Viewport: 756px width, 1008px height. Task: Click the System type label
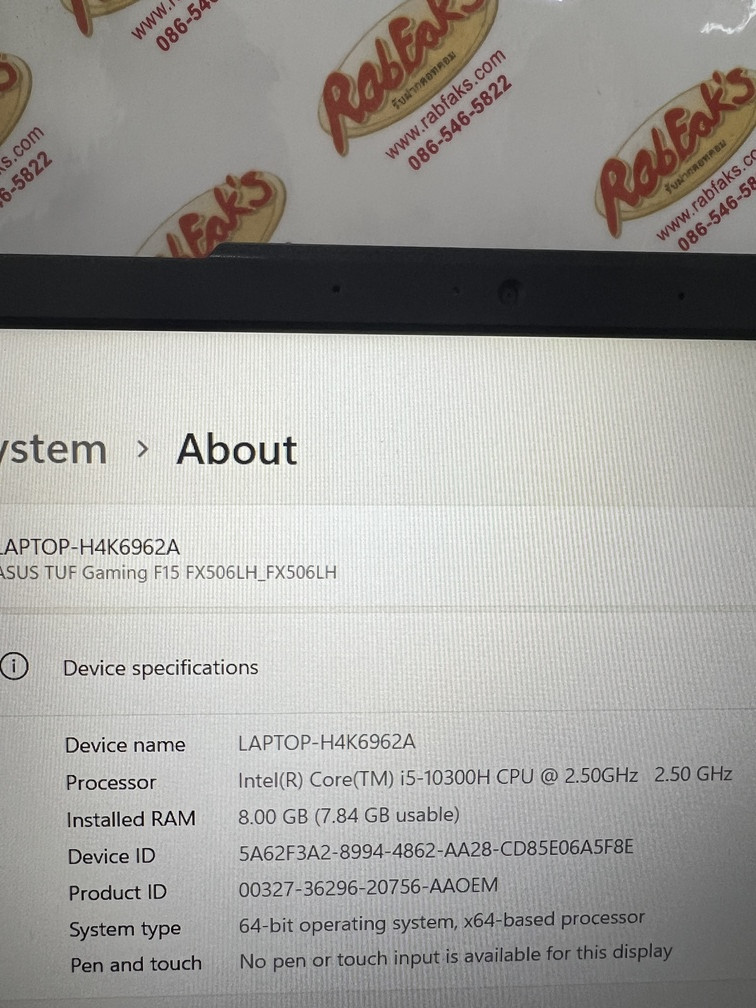(x=127, y=930)
